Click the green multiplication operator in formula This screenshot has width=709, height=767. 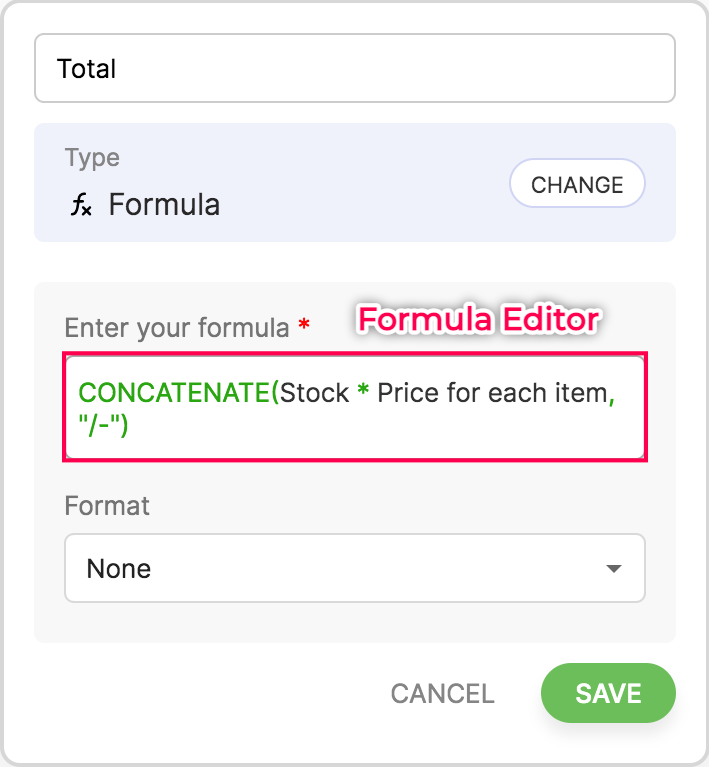pyautogui.click(x=363, y=393)
